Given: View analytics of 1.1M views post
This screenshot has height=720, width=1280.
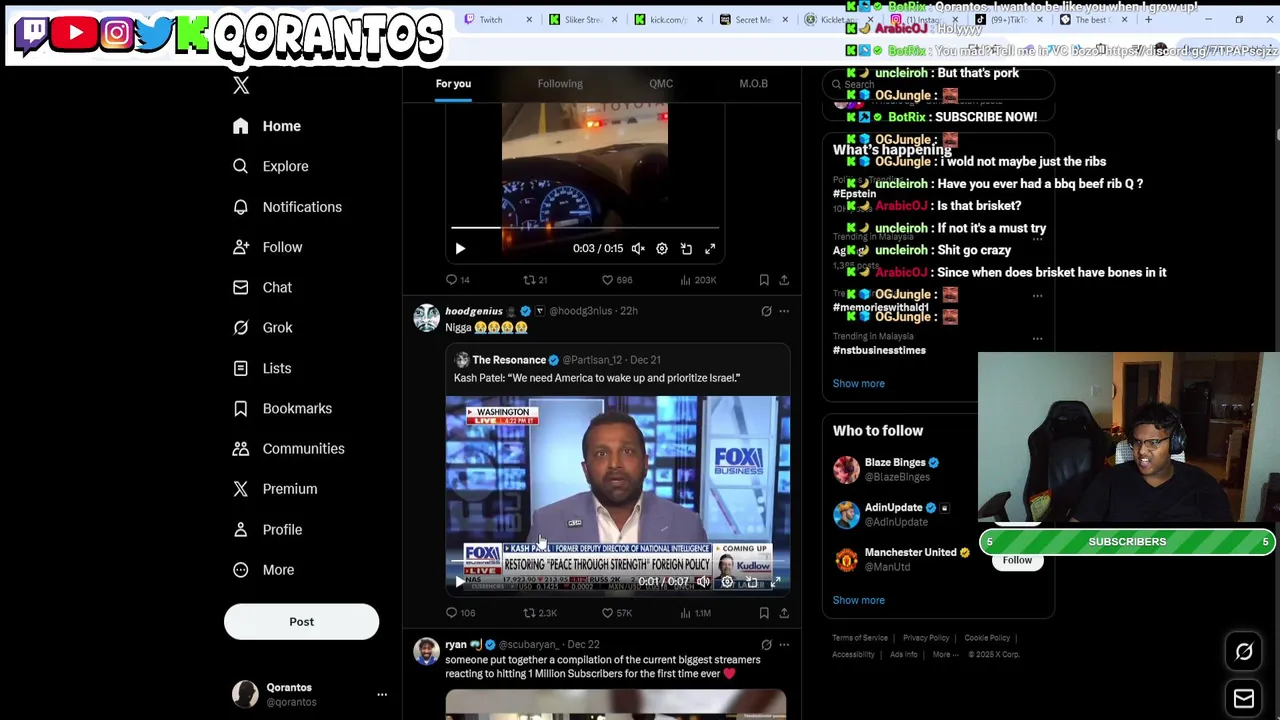Looking at the screenshot, I should (696, 613).
